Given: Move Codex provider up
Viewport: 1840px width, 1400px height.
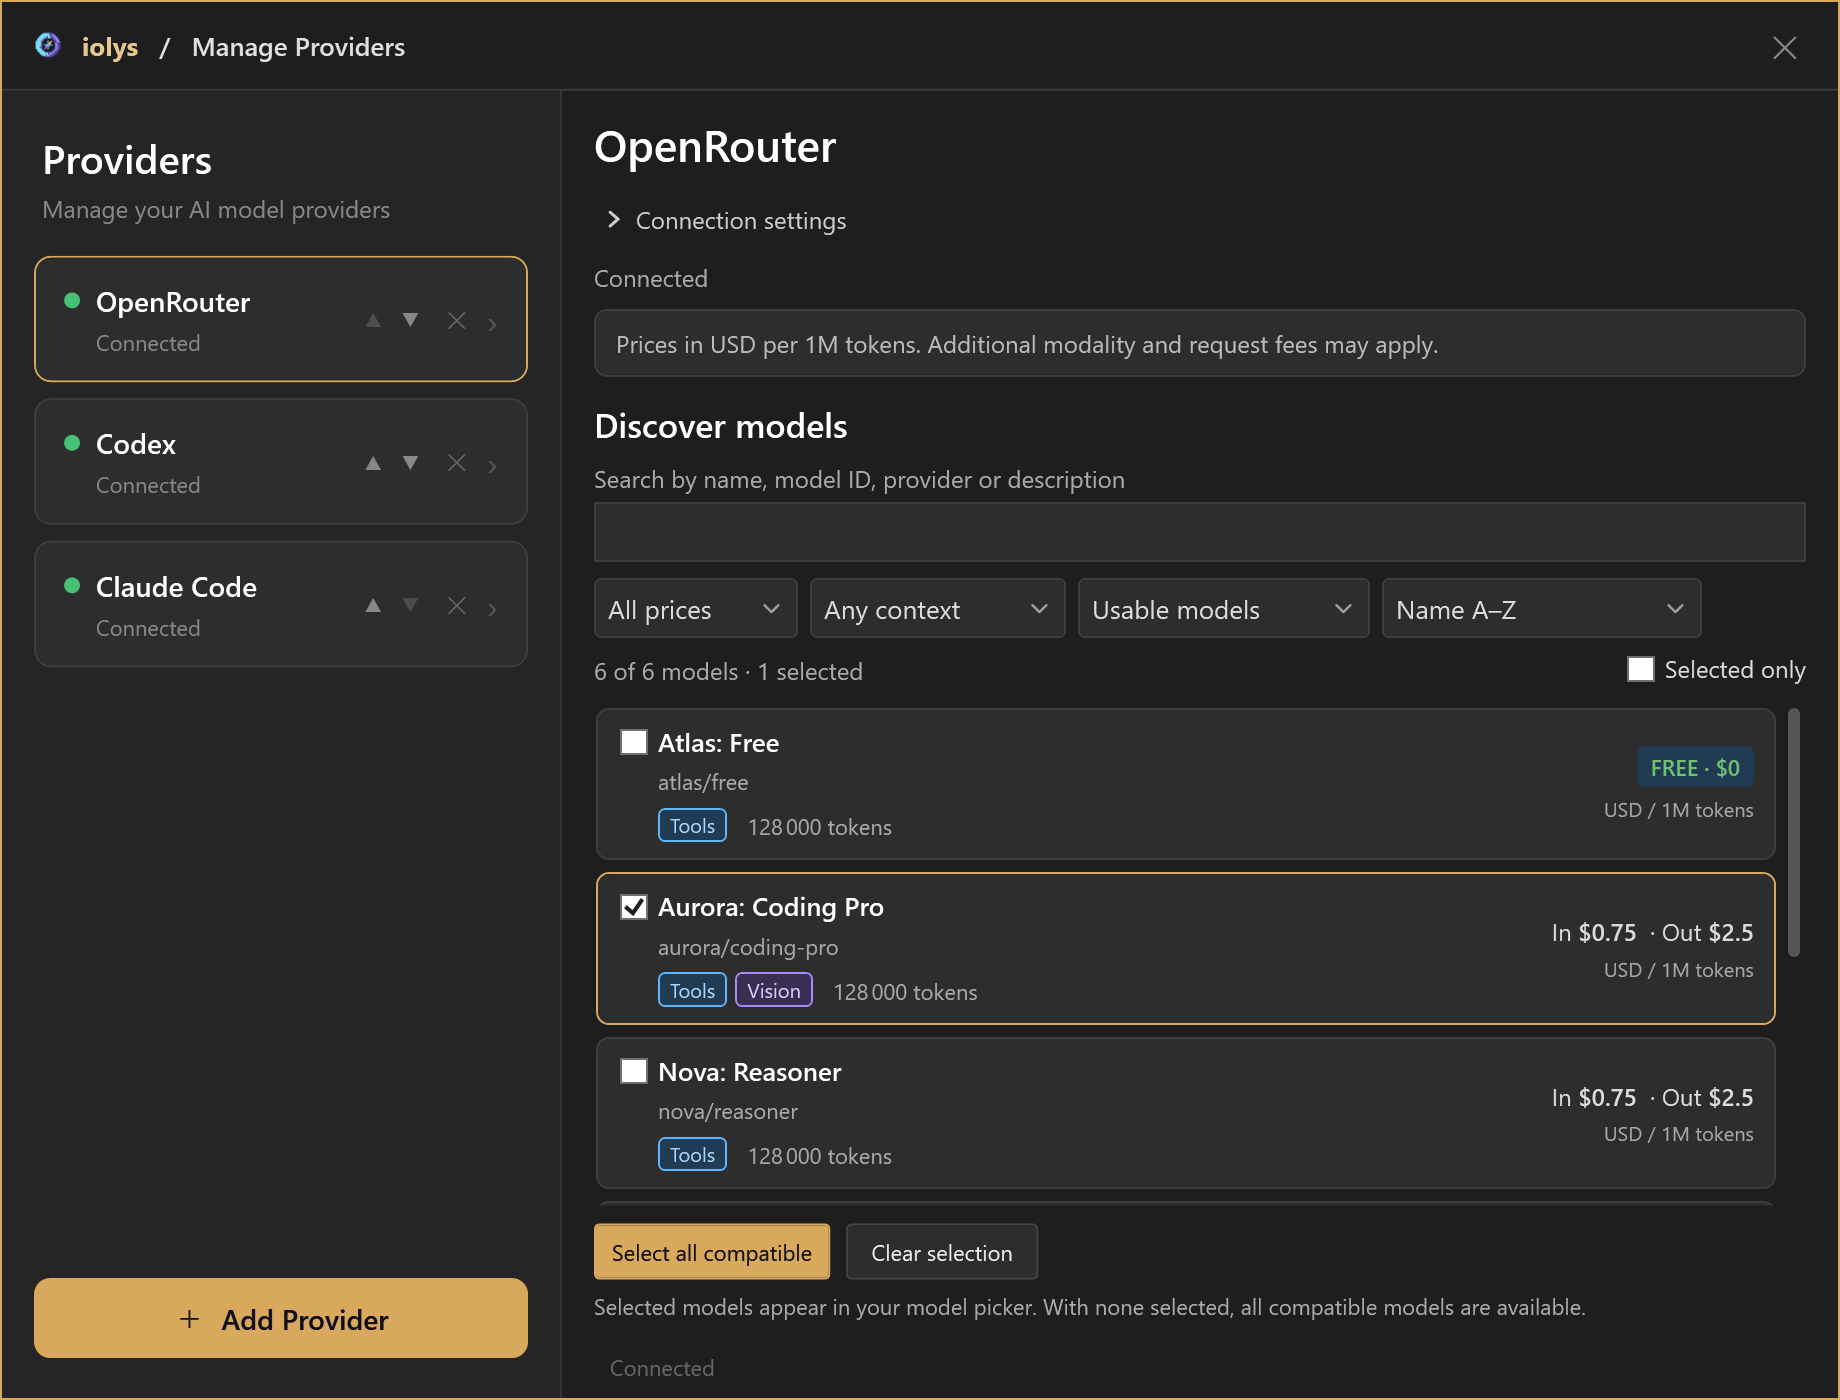Looking at the screenshot, I should (373, 463).
